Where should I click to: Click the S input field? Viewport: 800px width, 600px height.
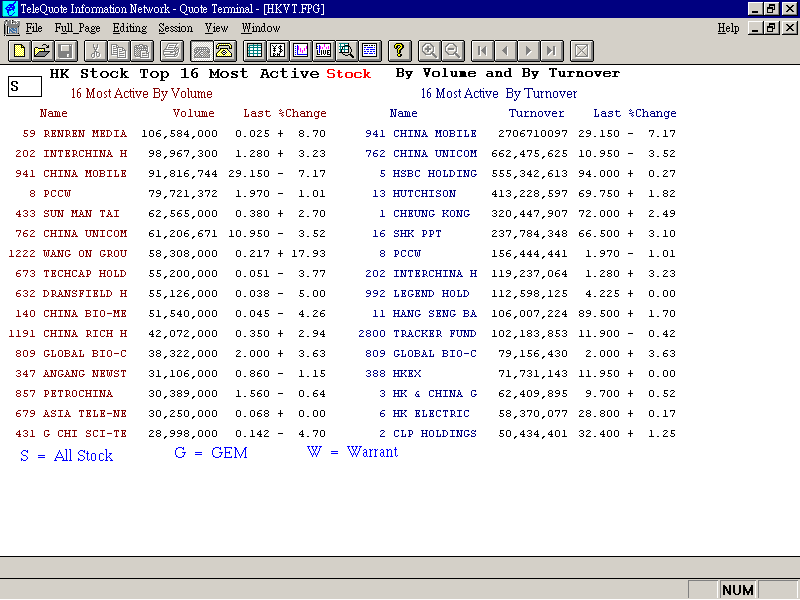click(24, 86)
